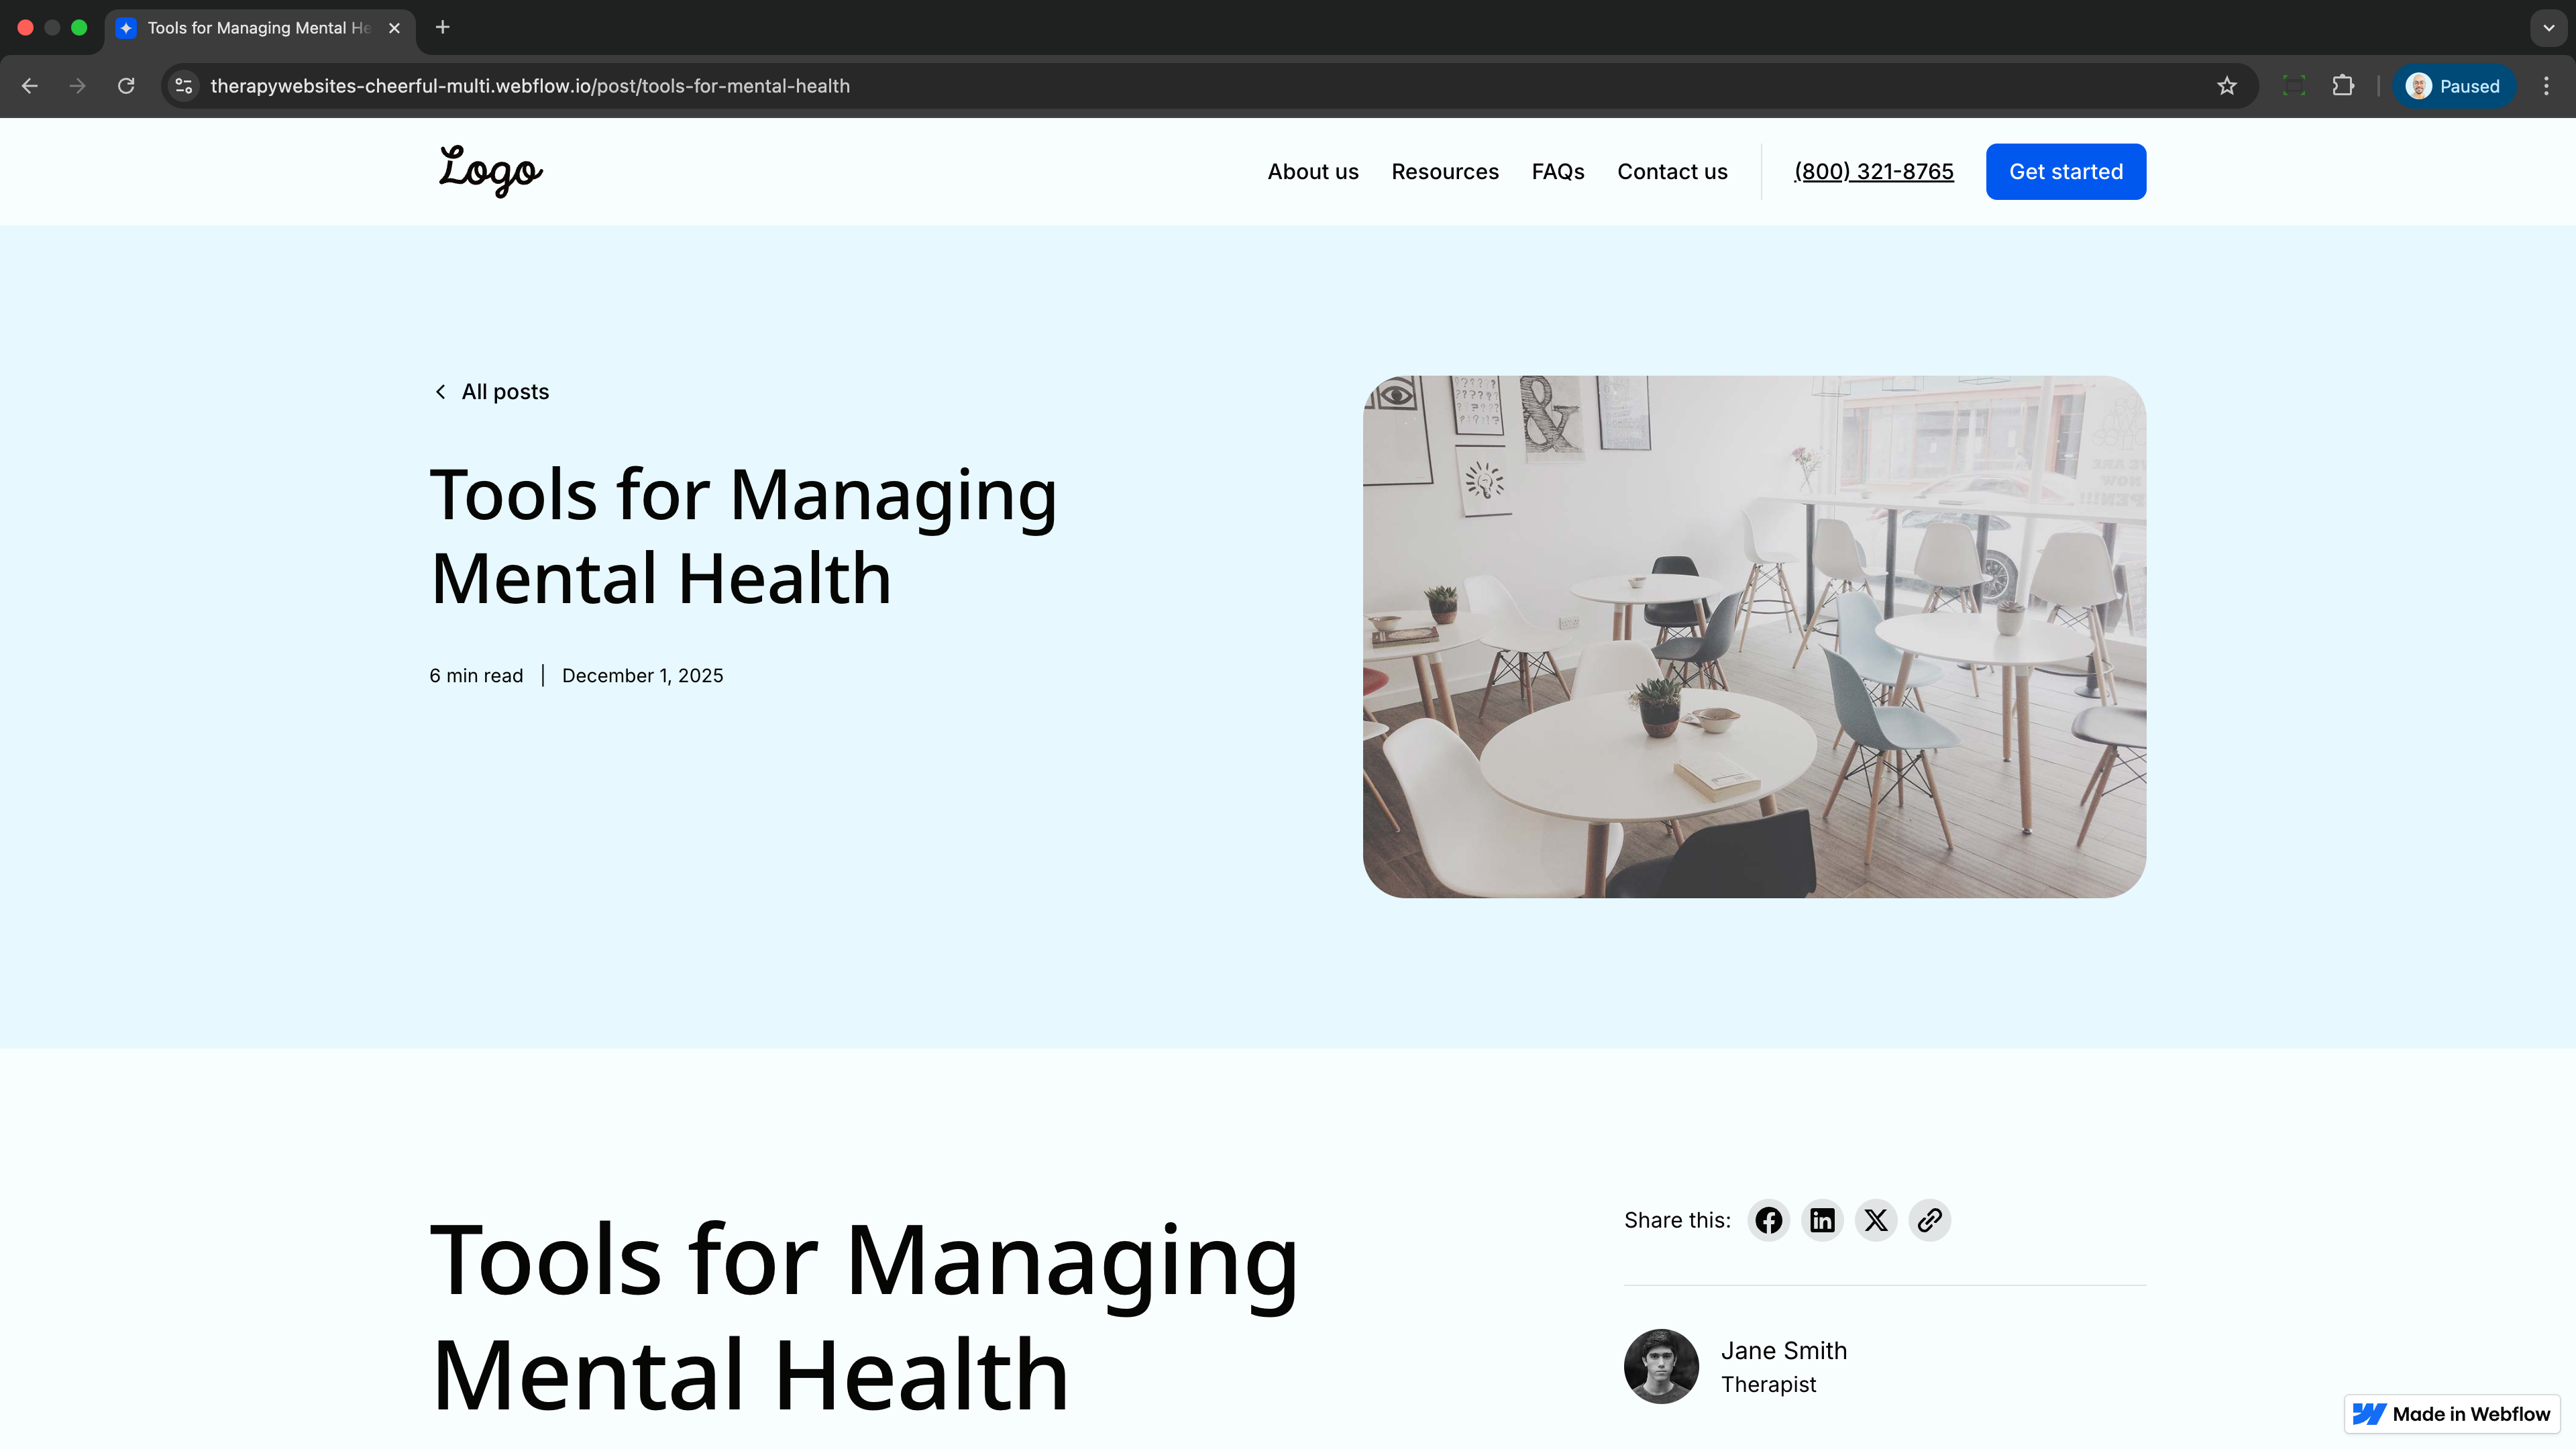Share post on X icon
2576x1449 pixels.
click(1876, 1220)
